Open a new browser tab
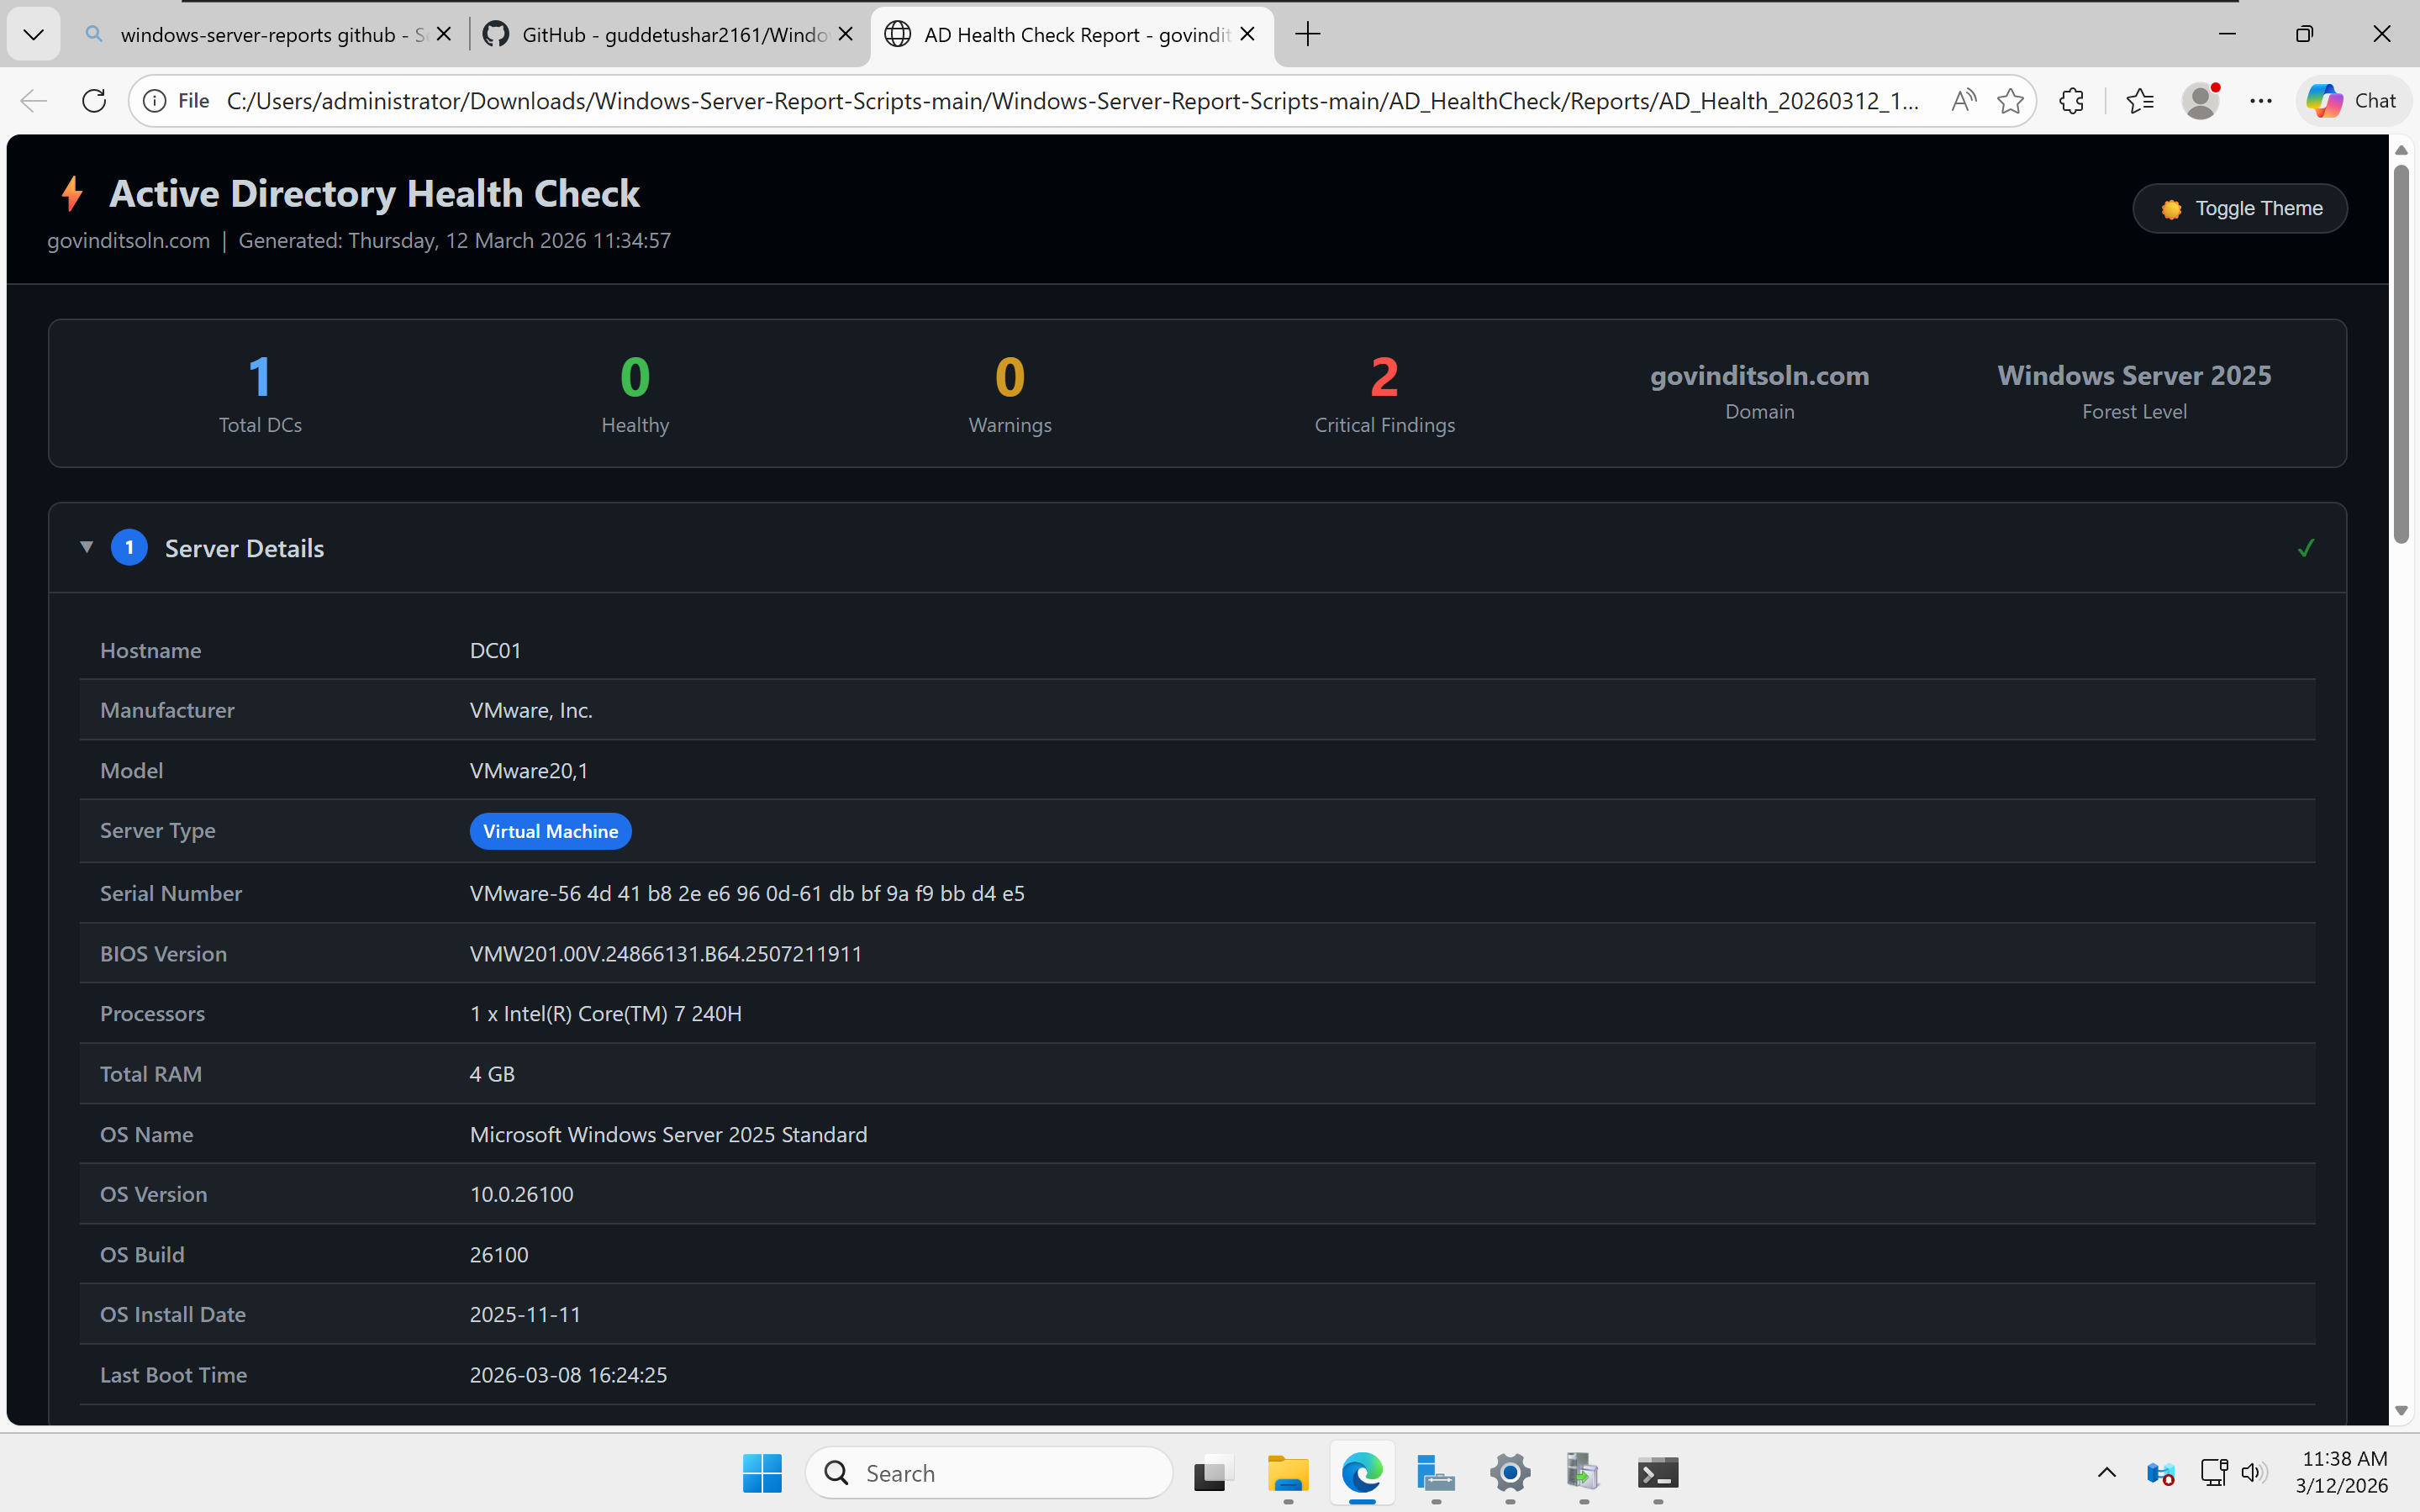The image size is (2420, 1512). tap(1308, 35)
